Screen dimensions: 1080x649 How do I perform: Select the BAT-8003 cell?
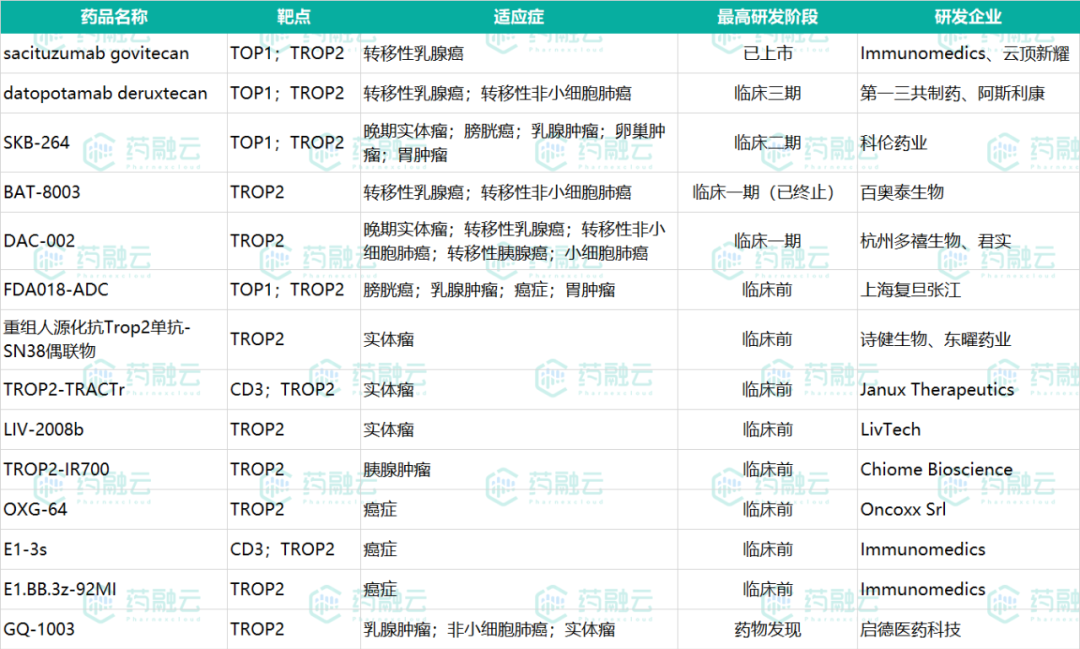114,192
